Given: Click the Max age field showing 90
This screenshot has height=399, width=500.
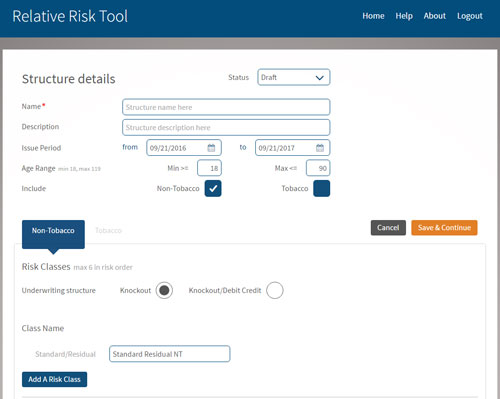Looking at the screenshot, I should [318, 168].
